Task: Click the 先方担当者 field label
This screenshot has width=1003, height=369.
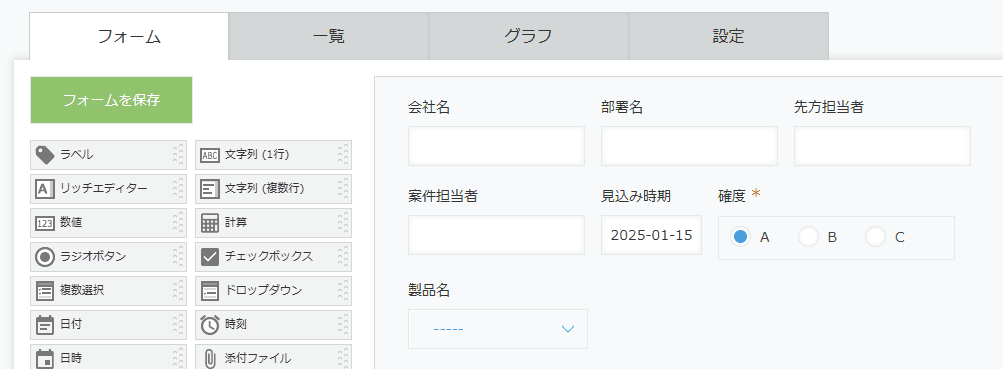Action: click(829, 107)
